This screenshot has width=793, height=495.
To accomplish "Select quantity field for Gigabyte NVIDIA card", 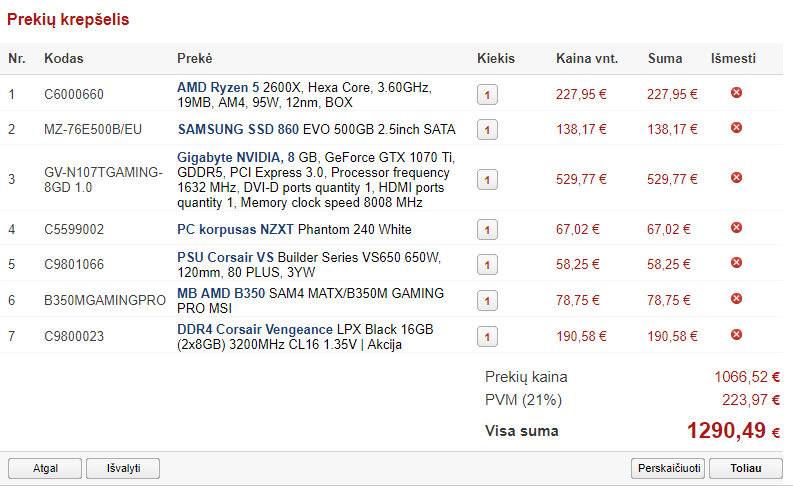I will (x=487, y=179).
